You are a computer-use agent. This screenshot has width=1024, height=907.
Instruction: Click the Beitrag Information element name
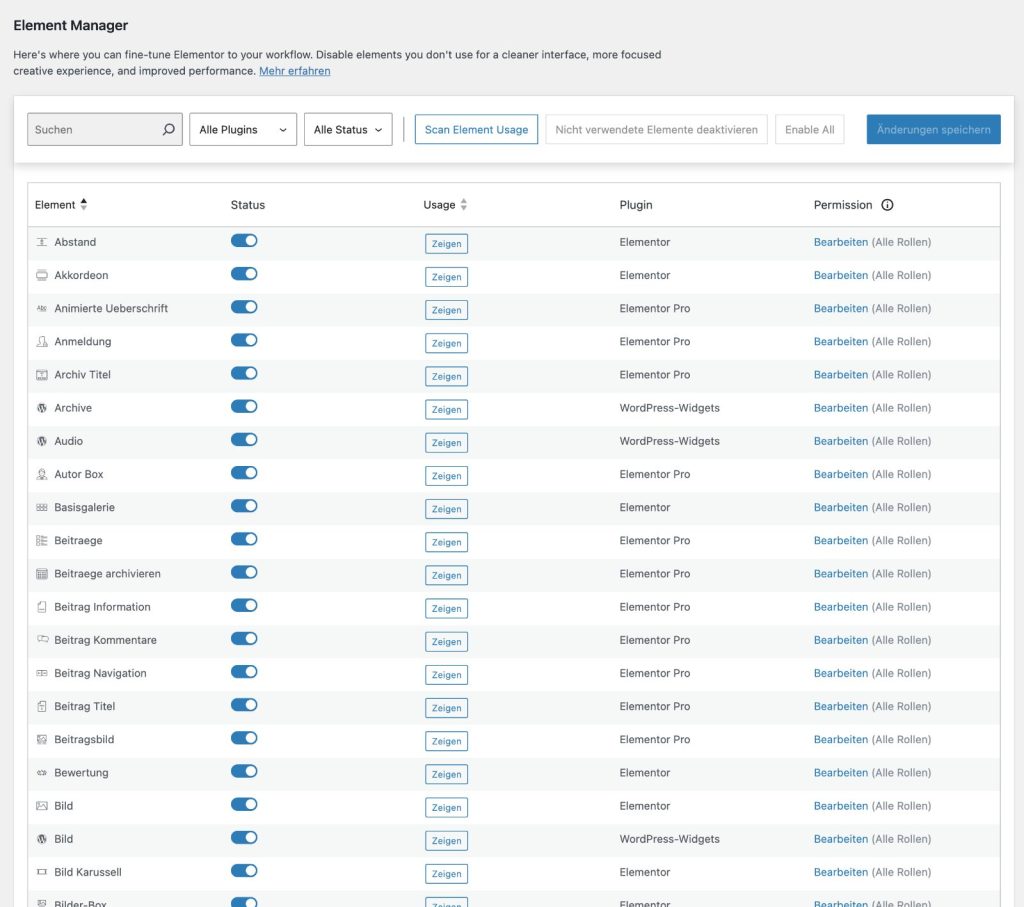point(102,607)
